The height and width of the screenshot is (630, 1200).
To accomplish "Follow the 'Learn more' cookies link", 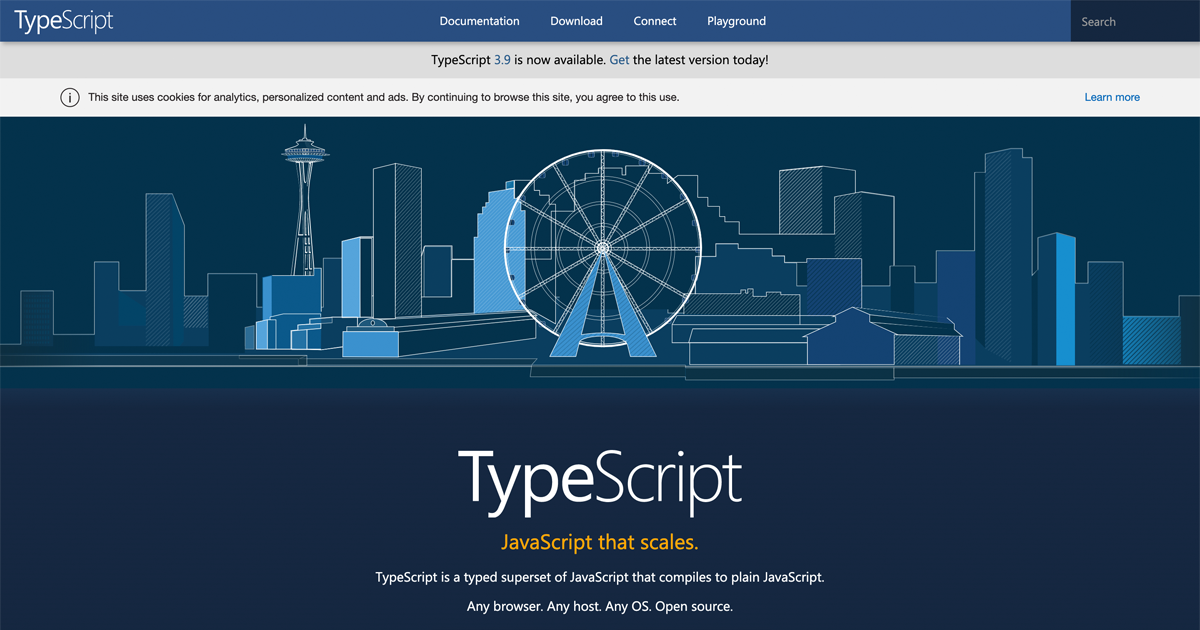I will pyautogui.click(x=1112, y=97).
